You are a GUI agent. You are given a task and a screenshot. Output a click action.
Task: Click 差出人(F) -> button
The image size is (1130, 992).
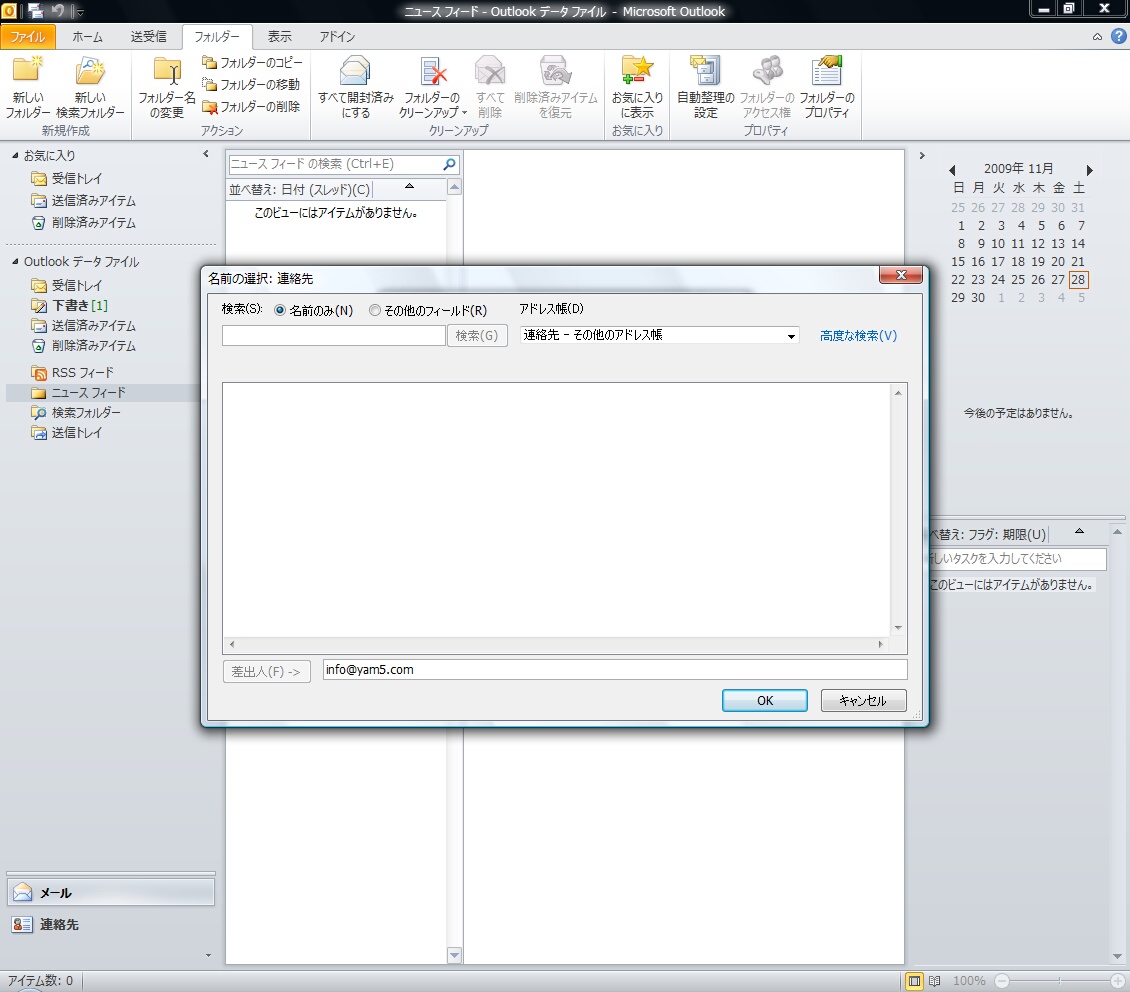coord(267,671)
